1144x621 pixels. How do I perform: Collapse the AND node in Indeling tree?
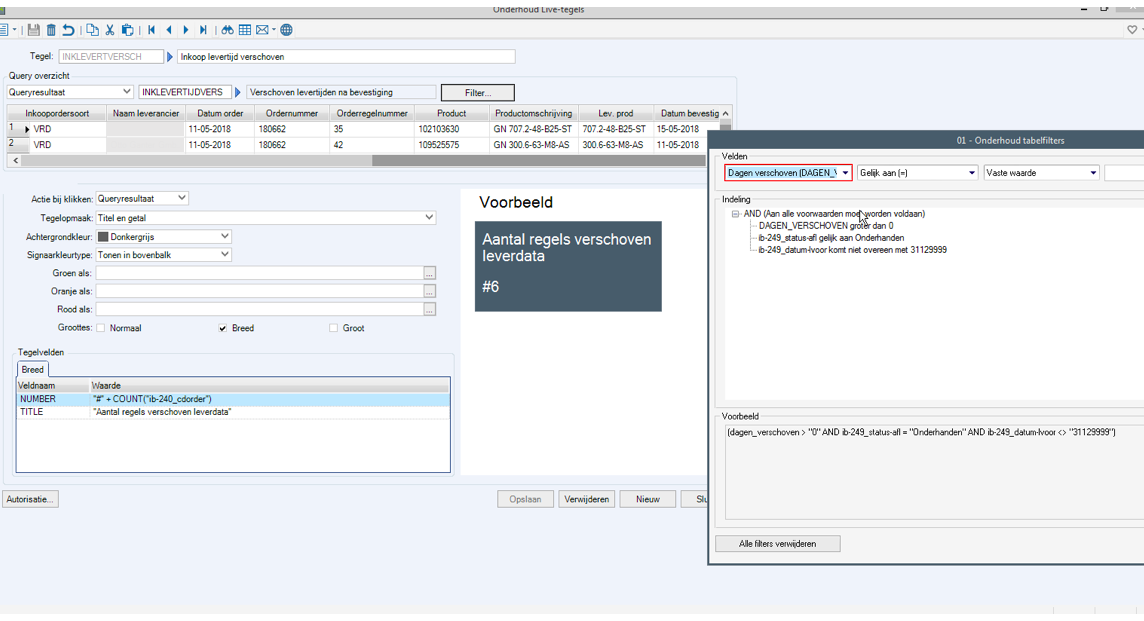click(735, 214)
